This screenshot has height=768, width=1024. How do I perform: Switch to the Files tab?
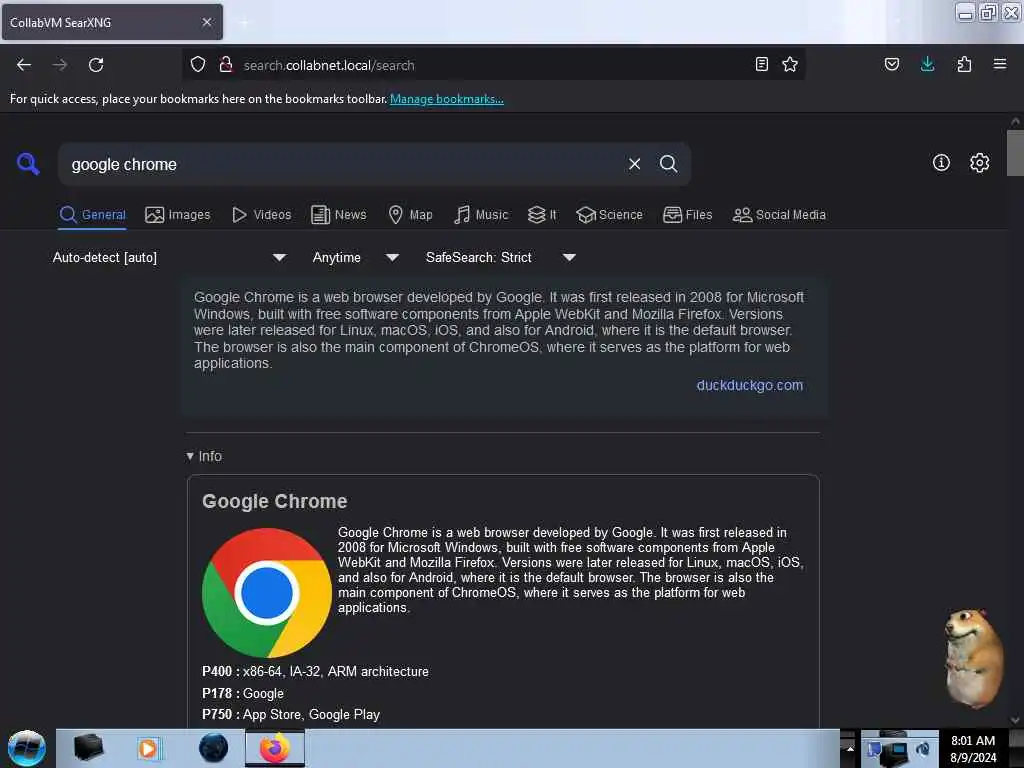687,215
